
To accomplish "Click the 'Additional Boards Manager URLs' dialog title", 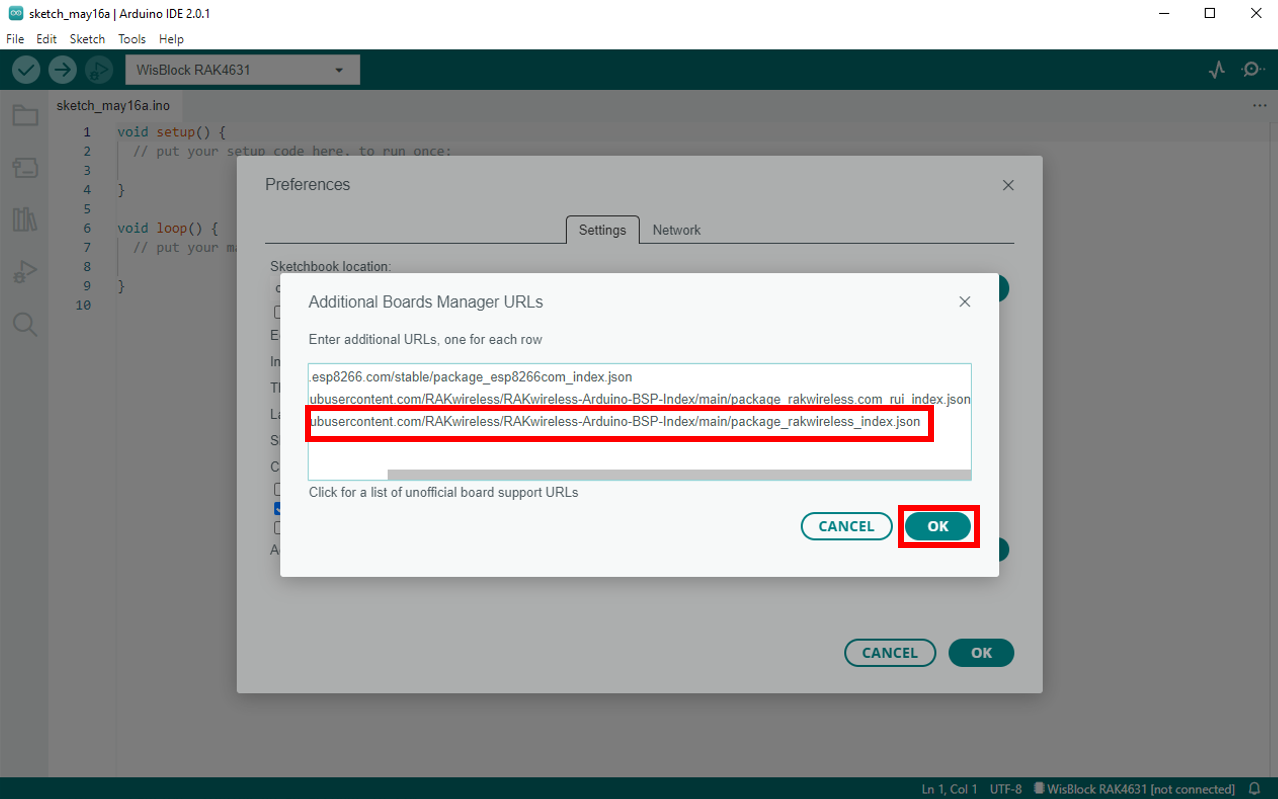I will click(x=426, y=302).
